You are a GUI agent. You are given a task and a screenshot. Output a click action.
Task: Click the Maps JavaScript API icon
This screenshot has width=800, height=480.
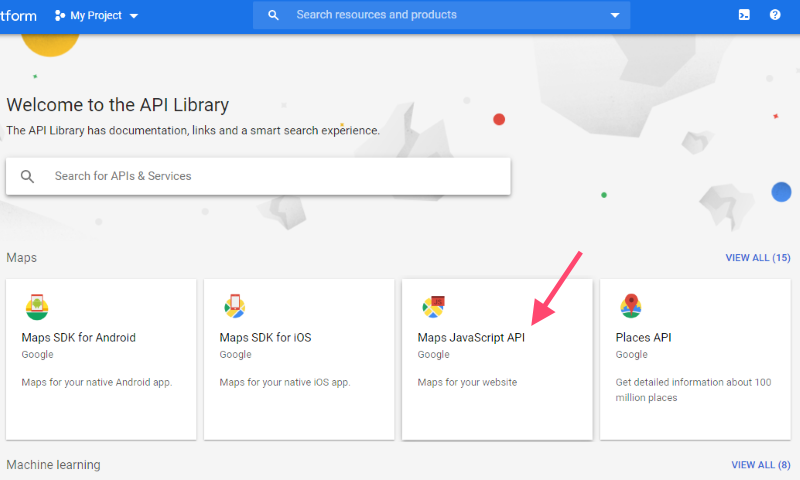[x=434, y=307]
